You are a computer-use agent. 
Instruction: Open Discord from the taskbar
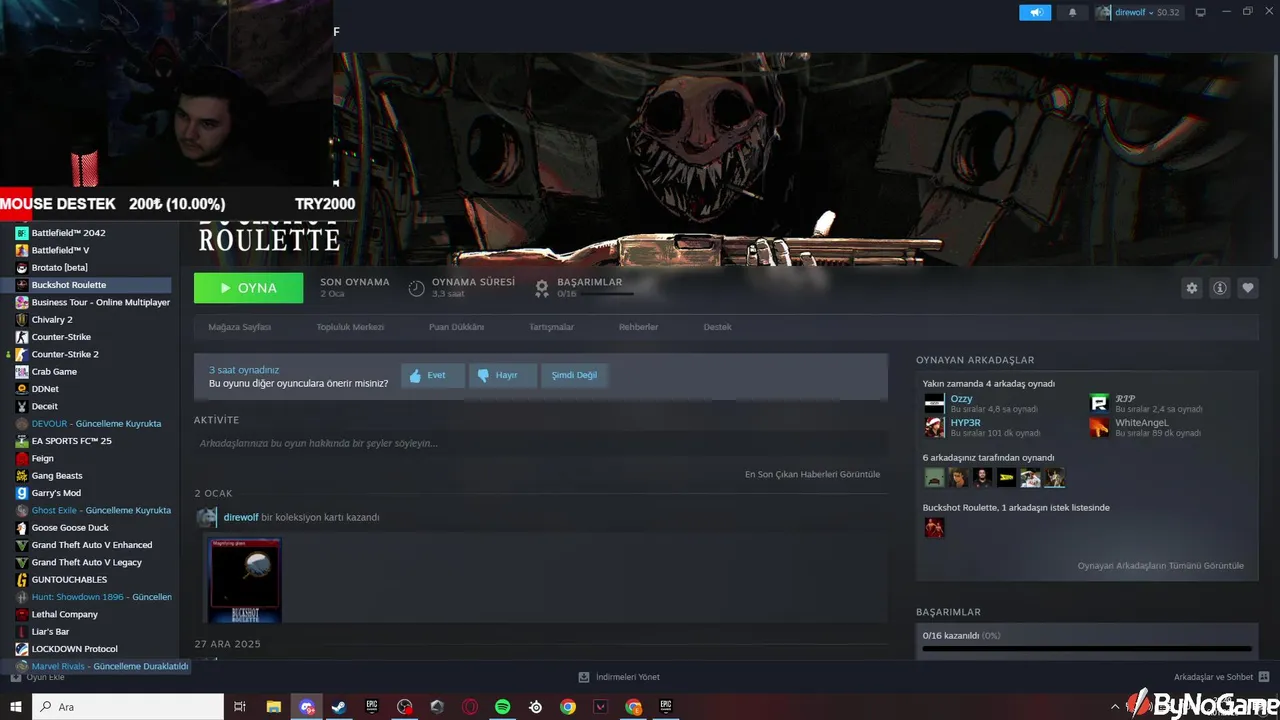(x=307, y=707)
